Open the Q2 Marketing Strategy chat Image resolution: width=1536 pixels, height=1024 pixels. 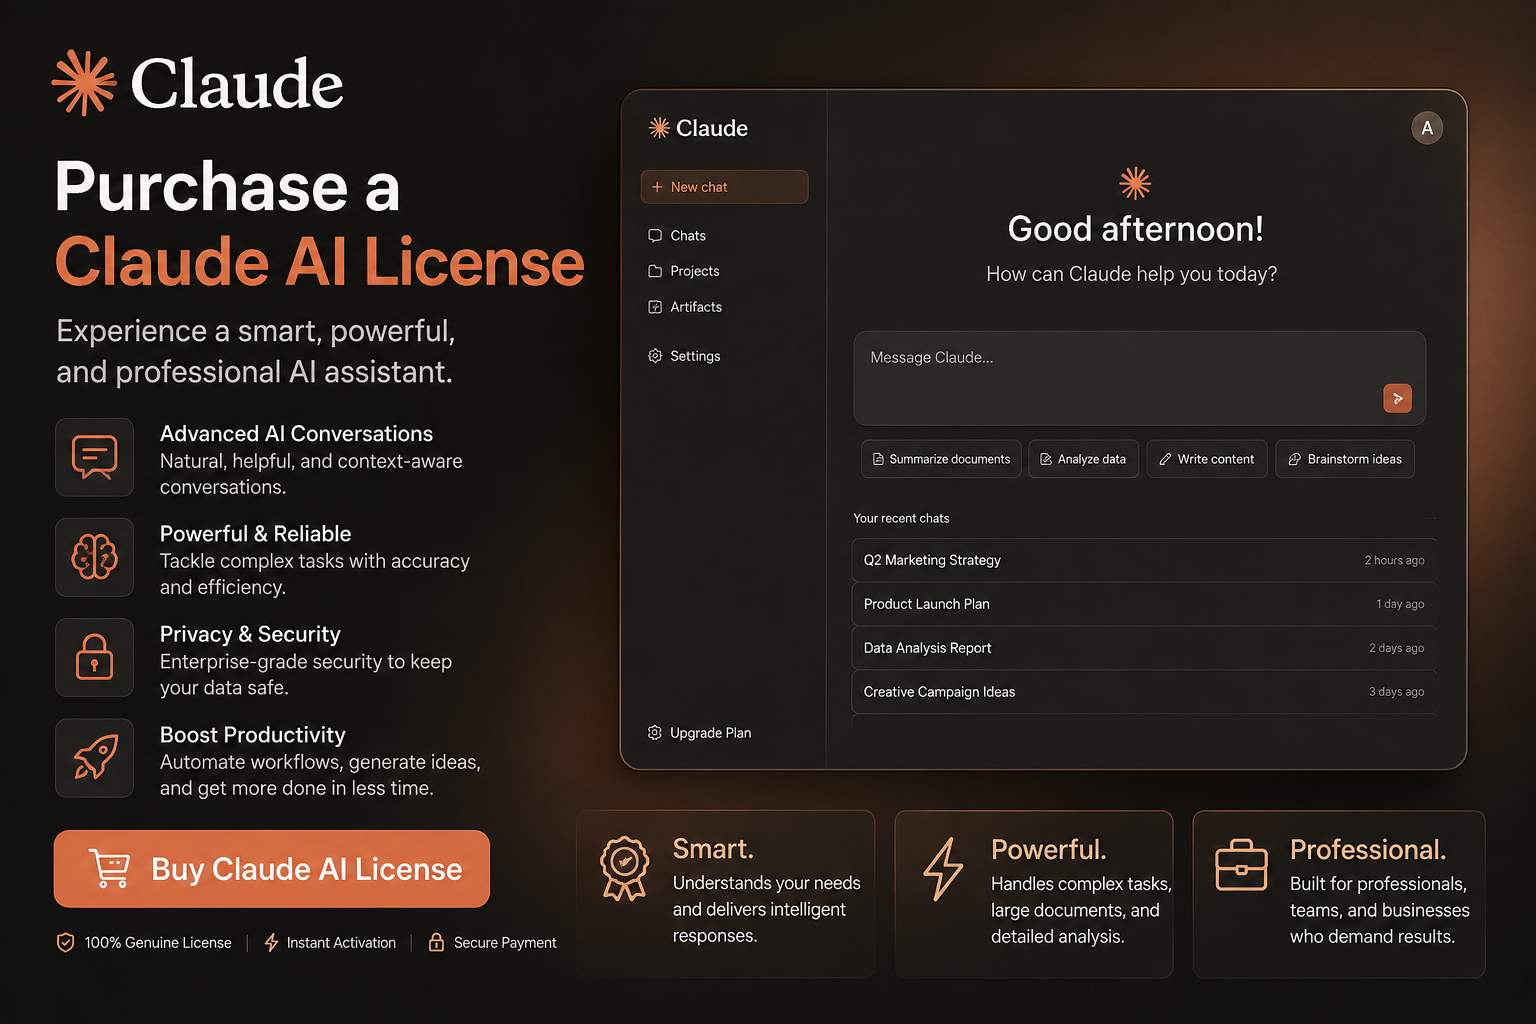pos(1144,560)
